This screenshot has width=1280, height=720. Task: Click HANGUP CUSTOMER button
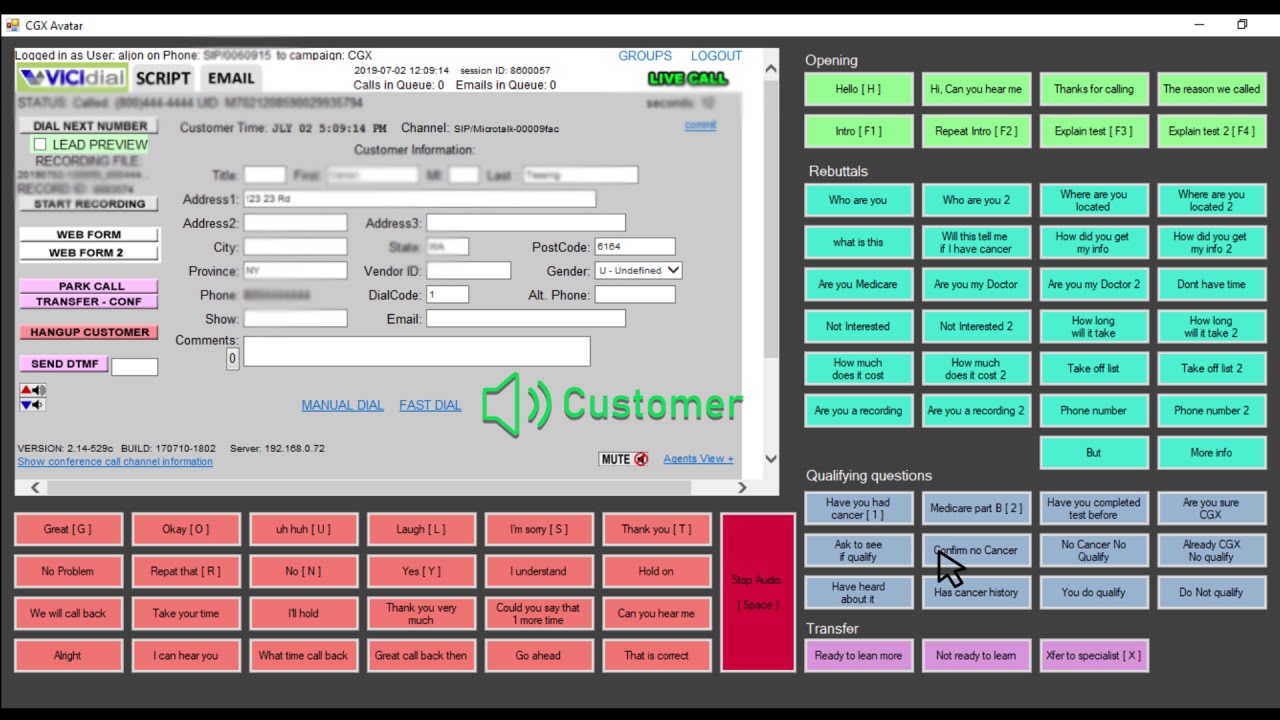[90, 332]
